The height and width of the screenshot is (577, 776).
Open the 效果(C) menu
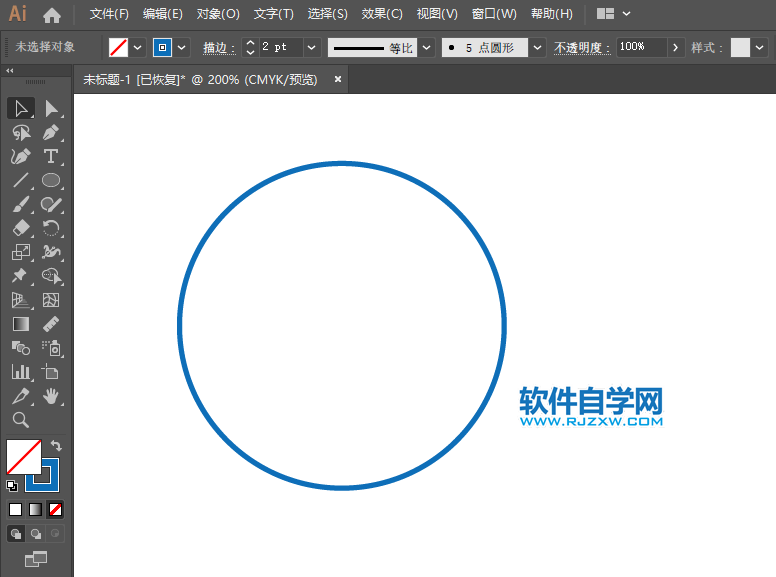pyautogui.click(x=382, y=14)
